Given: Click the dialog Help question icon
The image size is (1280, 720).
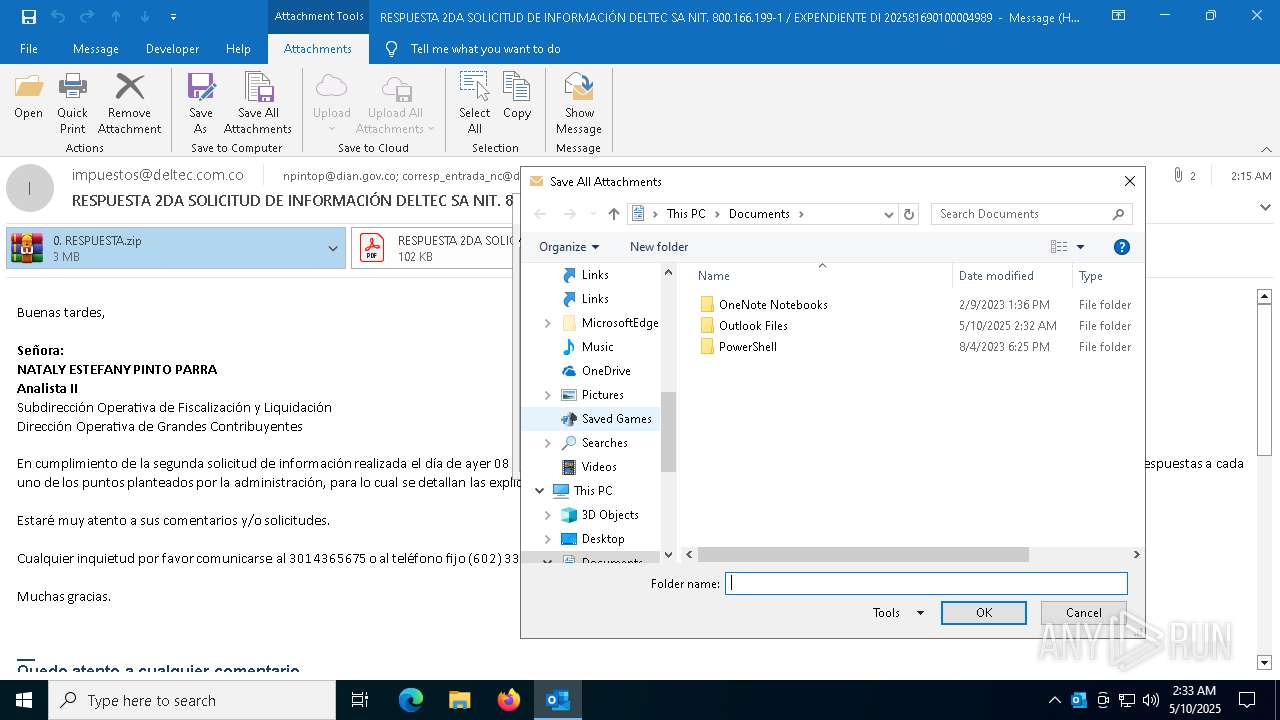Looking at the screenshot, I should point(1122,247).
